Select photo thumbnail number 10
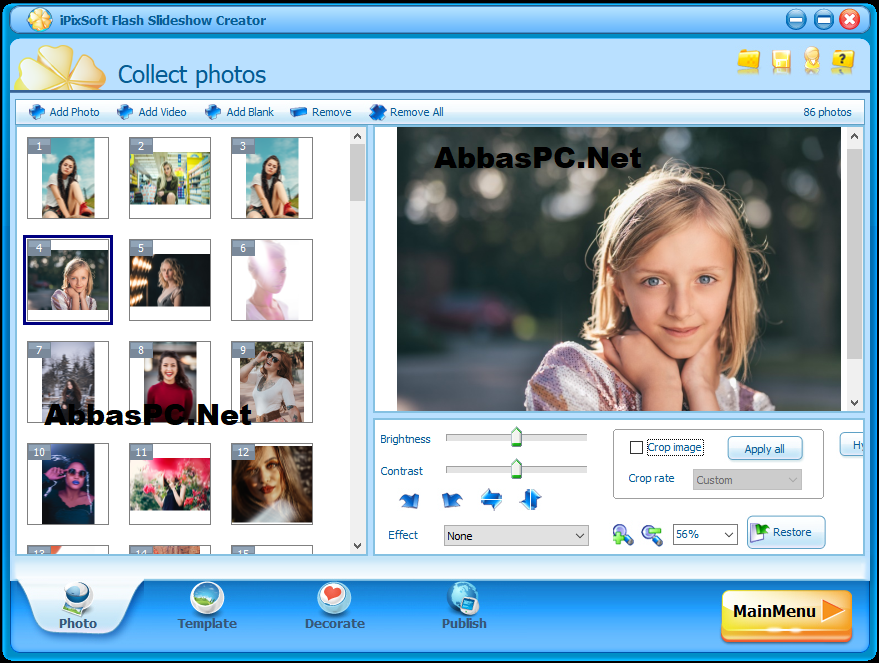 68,484
